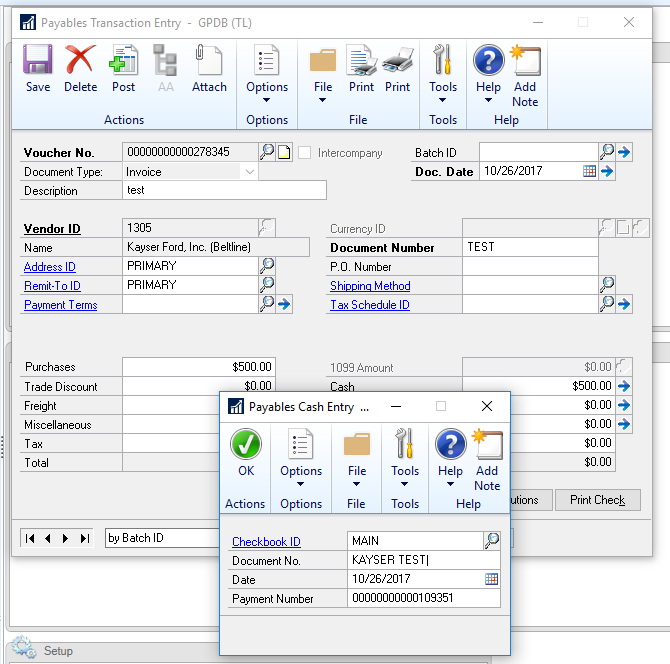Click the Payment Terms link

60,305
